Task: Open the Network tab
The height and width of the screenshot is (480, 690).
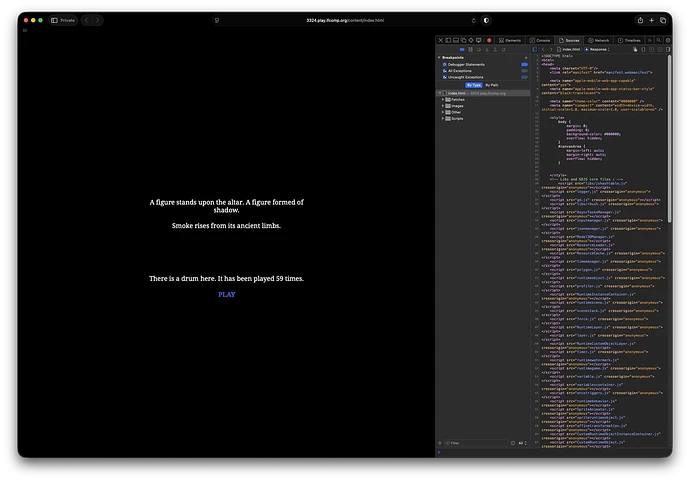Action: pyautogui.click(x=598, y=40)
